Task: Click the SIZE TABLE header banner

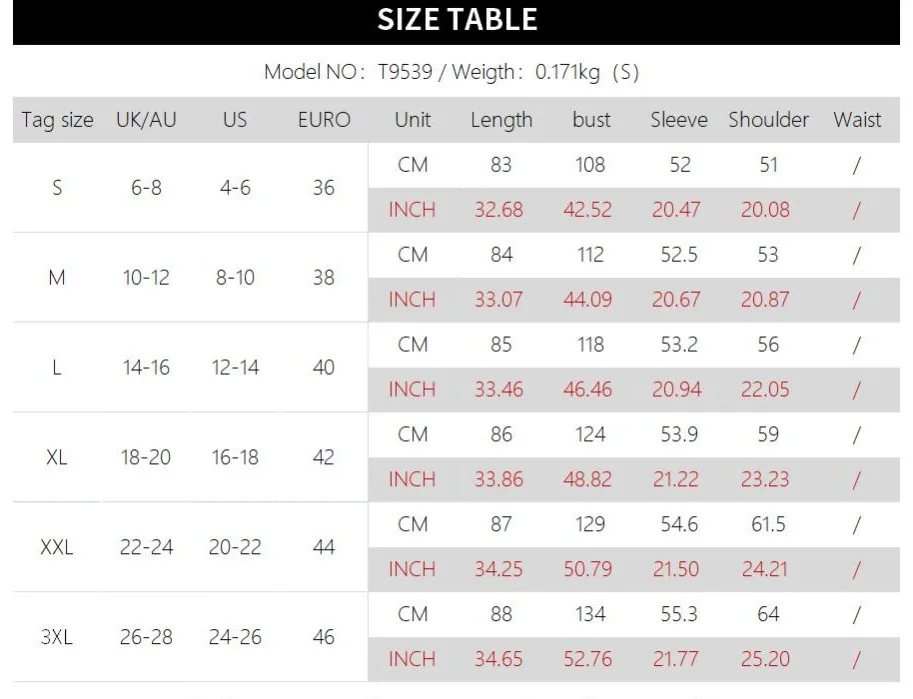Action: pyautogui.click(x=457, y=20)
